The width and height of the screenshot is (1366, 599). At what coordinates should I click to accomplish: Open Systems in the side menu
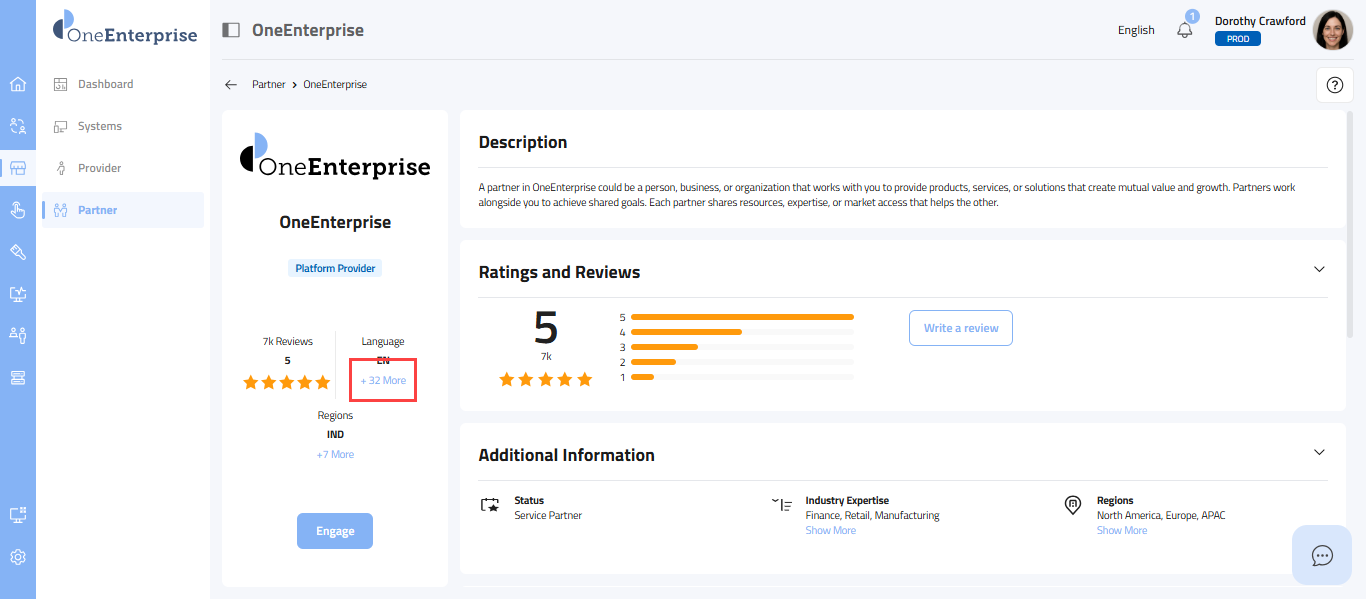coord(99,126)
